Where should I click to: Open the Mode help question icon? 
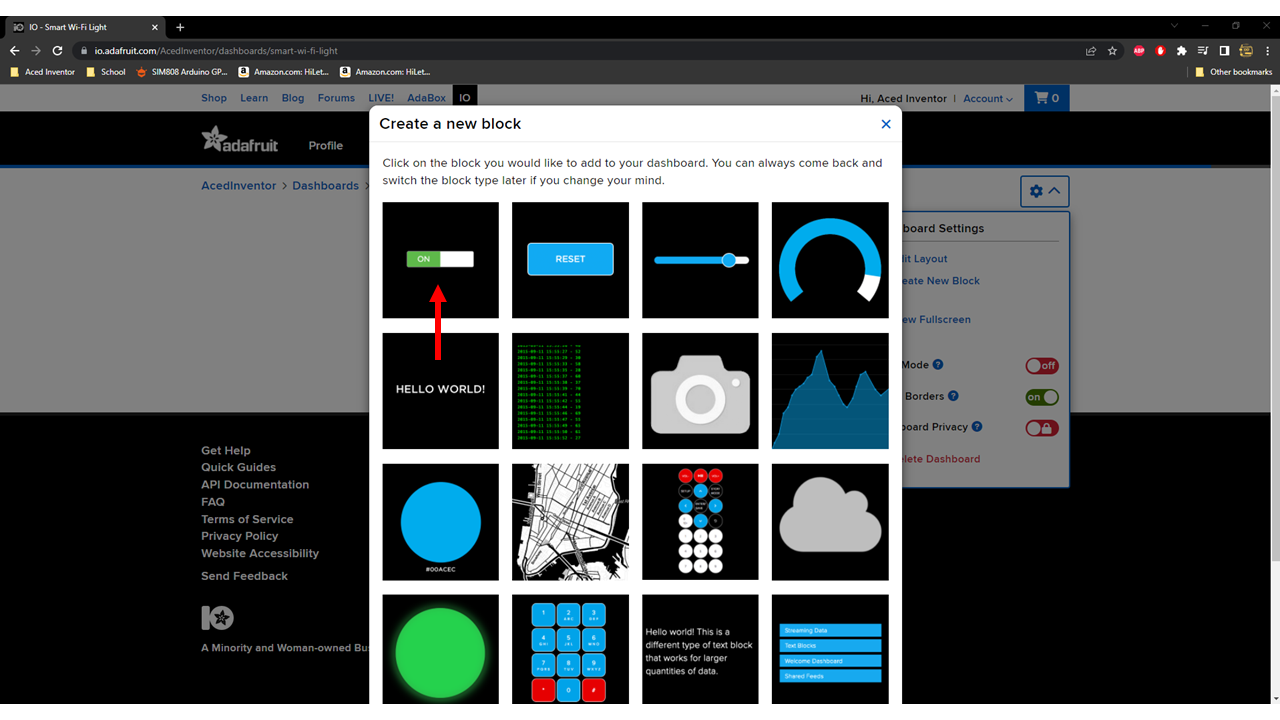click(938, 365)
